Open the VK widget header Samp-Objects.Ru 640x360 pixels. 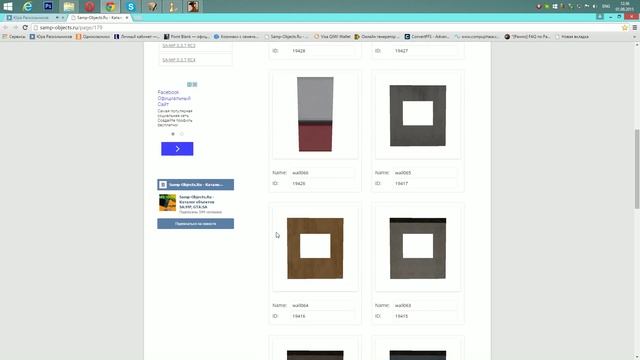[196, 184]
